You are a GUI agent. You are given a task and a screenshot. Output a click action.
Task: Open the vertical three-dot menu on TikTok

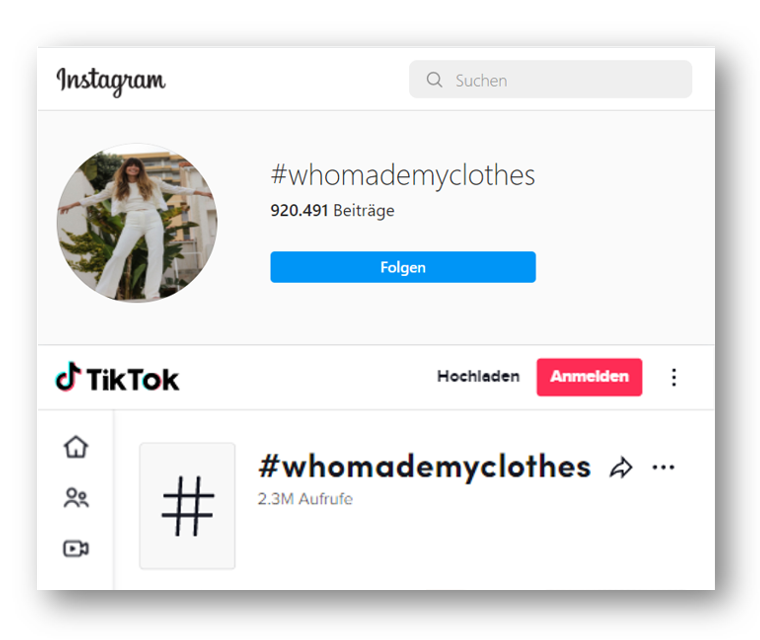(674, 377)
